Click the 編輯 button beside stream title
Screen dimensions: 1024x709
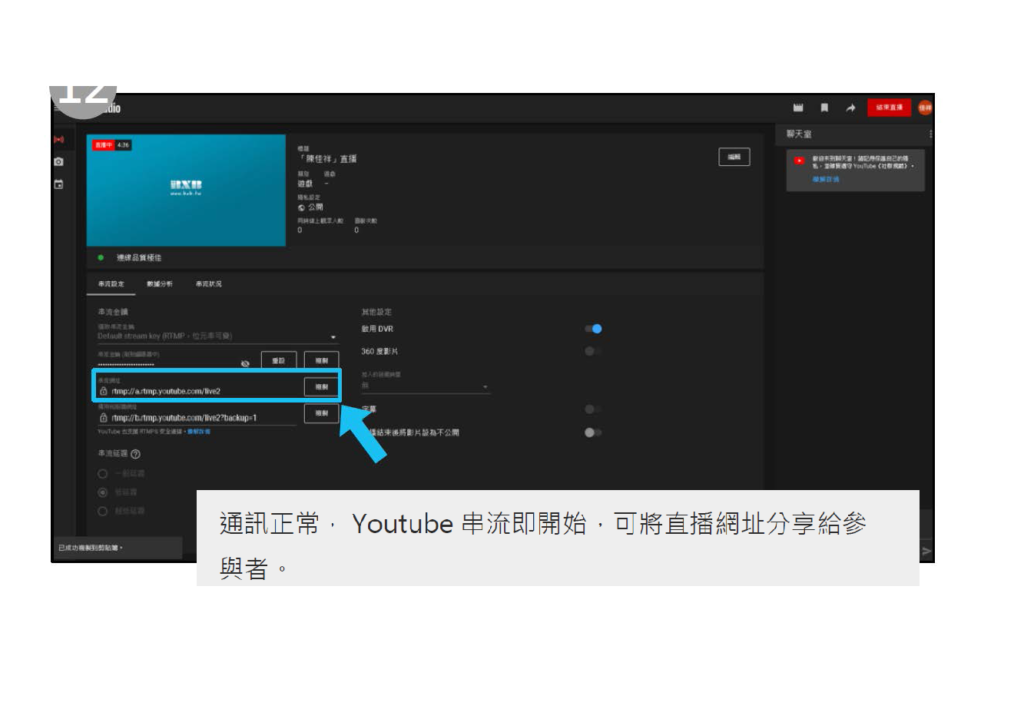click(x=734, y=157)
